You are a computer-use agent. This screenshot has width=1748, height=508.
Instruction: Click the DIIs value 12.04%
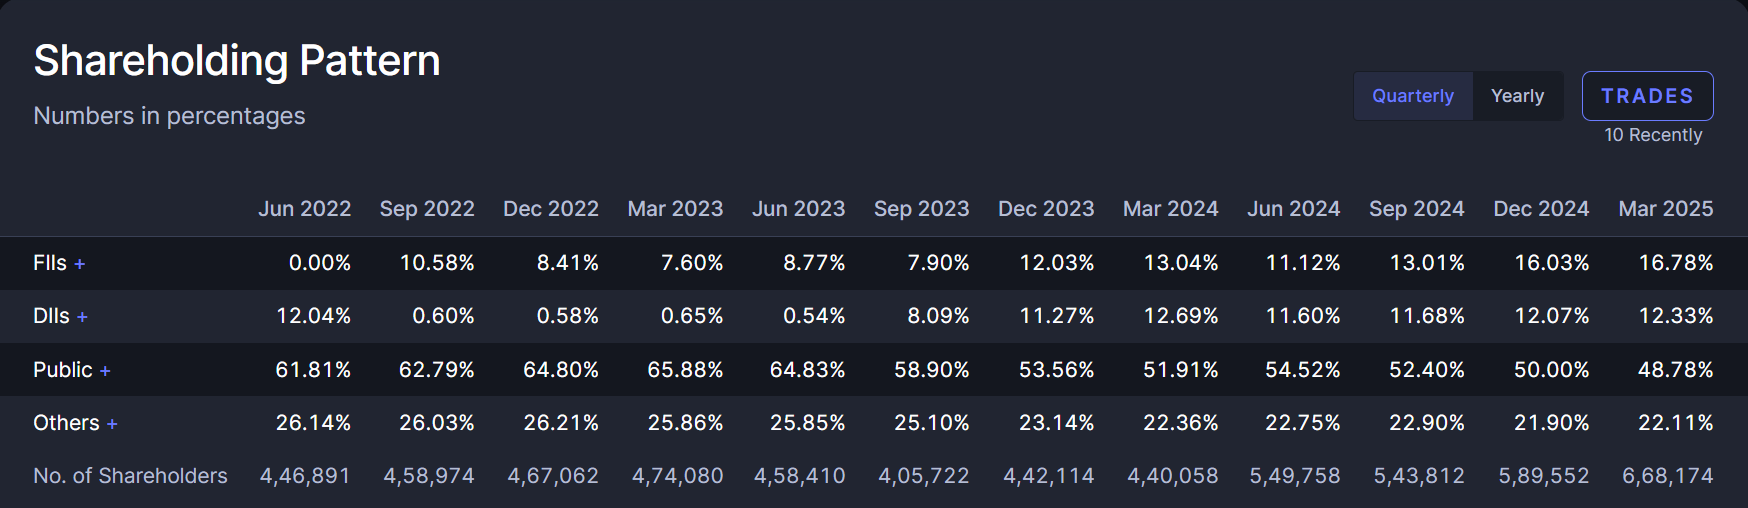[x=314, y=316]
